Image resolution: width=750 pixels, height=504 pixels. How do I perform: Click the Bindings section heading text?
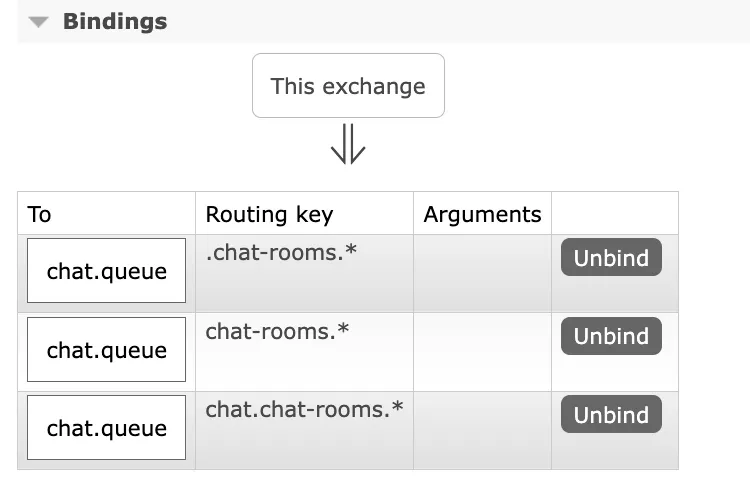pos(115,22)
